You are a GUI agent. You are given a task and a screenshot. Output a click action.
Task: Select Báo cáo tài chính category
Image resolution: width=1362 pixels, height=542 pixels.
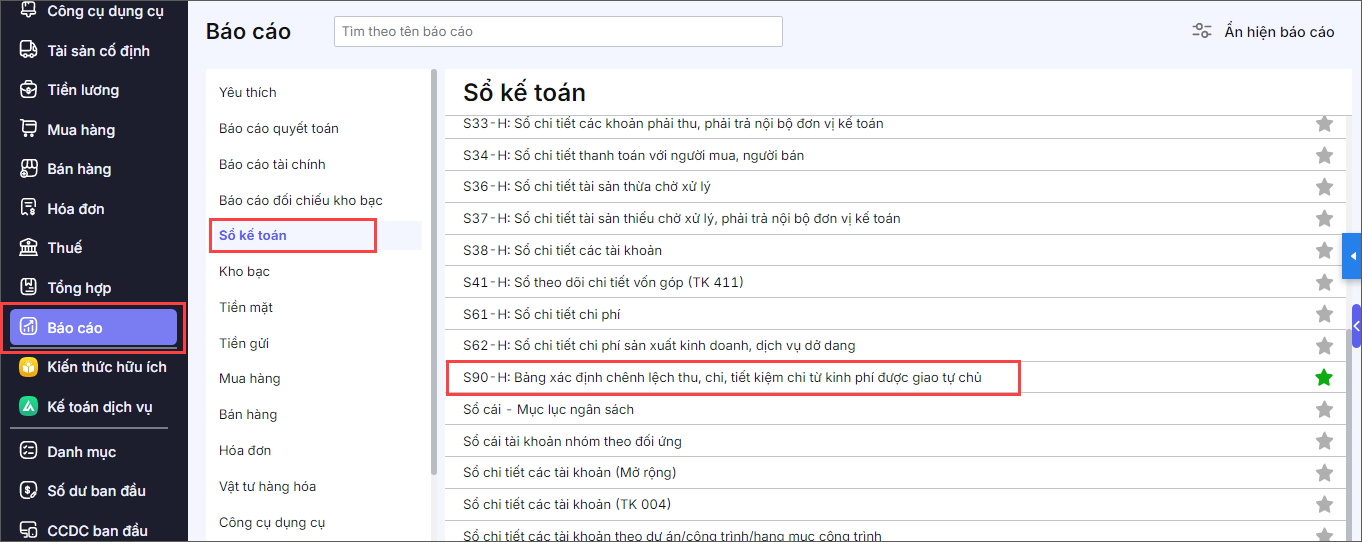pyautogui.click(x=272, y=164)
